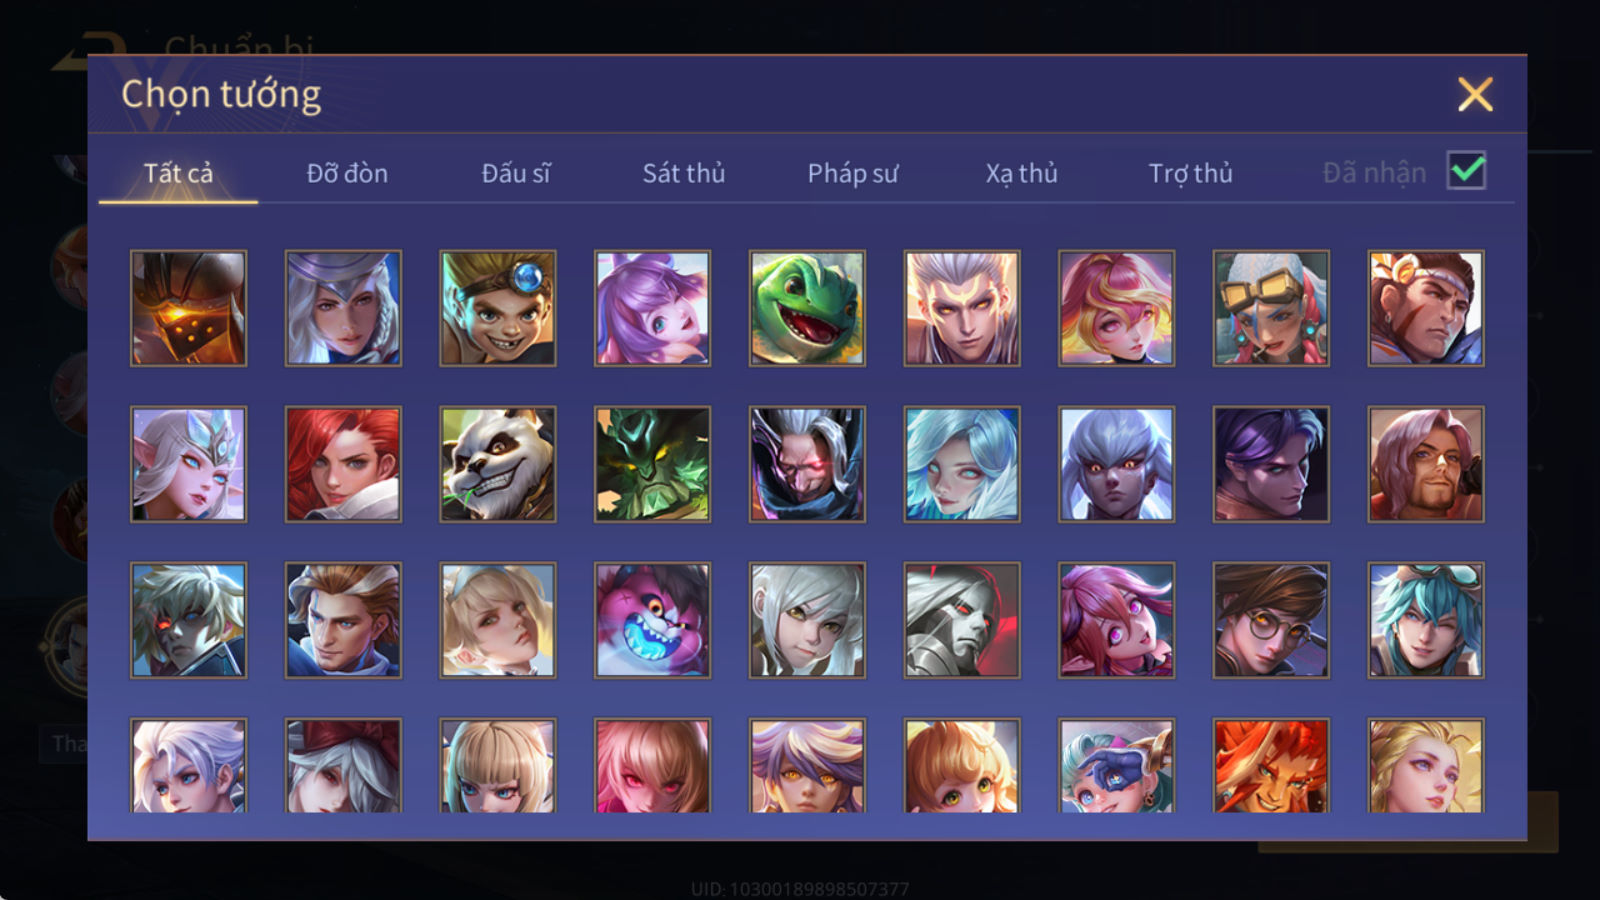Show the Xạ thủ heroes tab

tap(1021, 173)
